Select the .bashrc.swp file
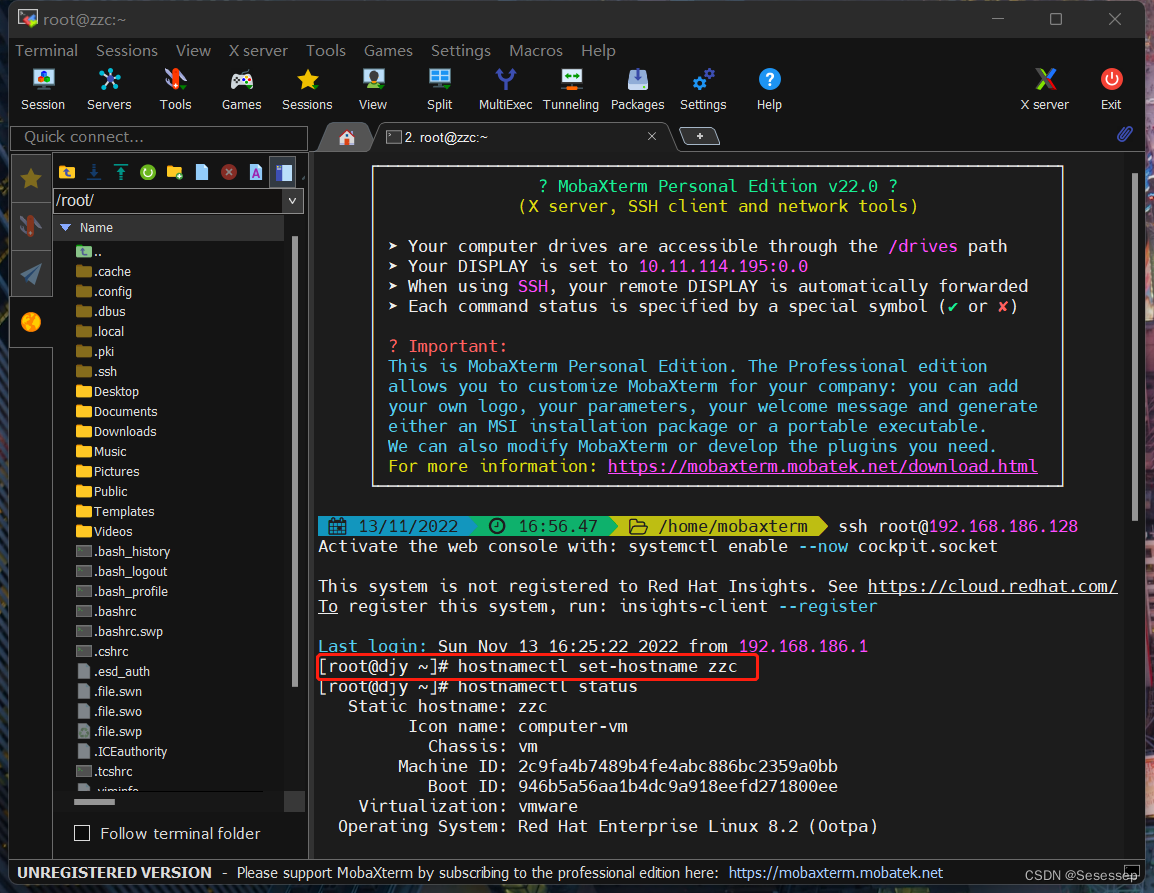Viewport: 1154px width, 893px height. (x=119, y=632)
